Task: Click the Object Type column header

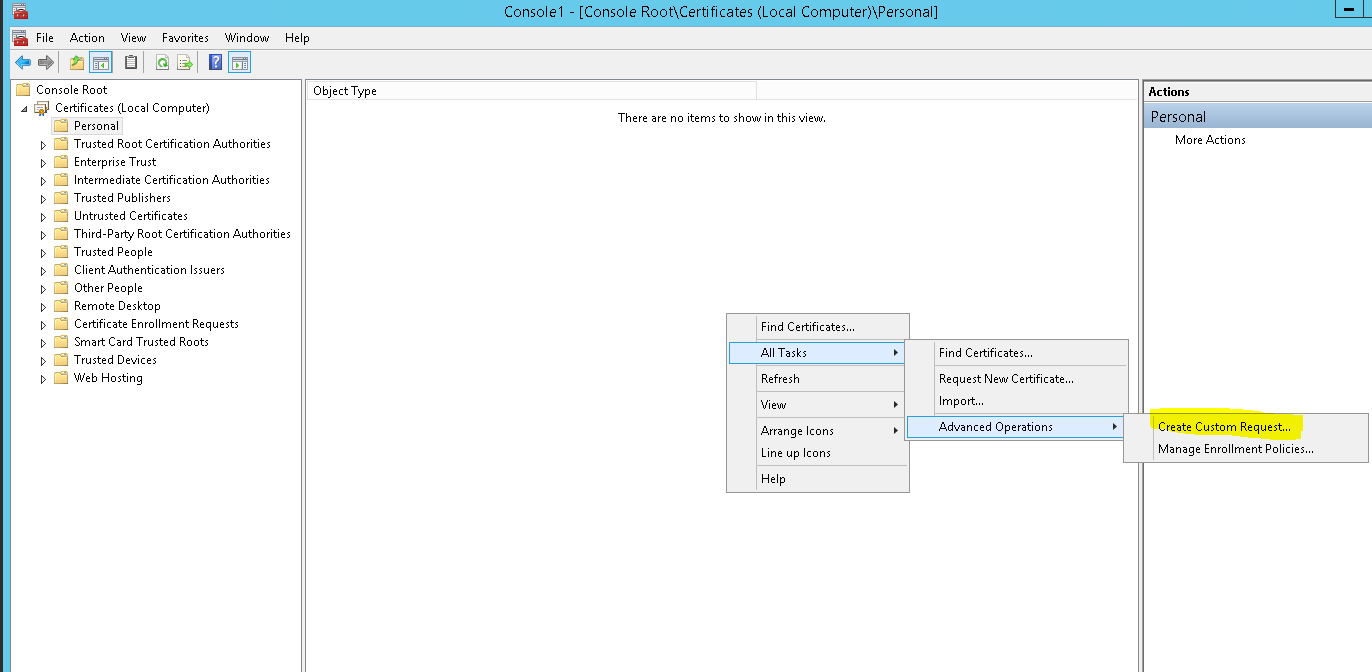Action: tap(345, 91)
